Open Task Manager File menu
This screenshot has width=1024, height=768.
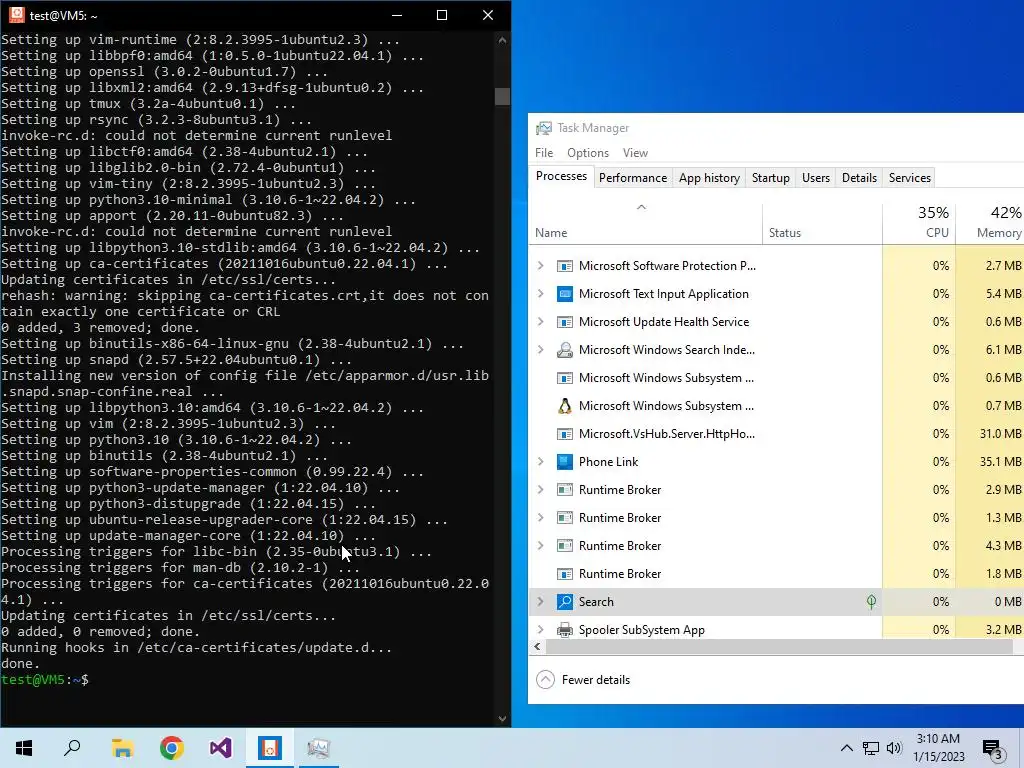coord(544,153)
